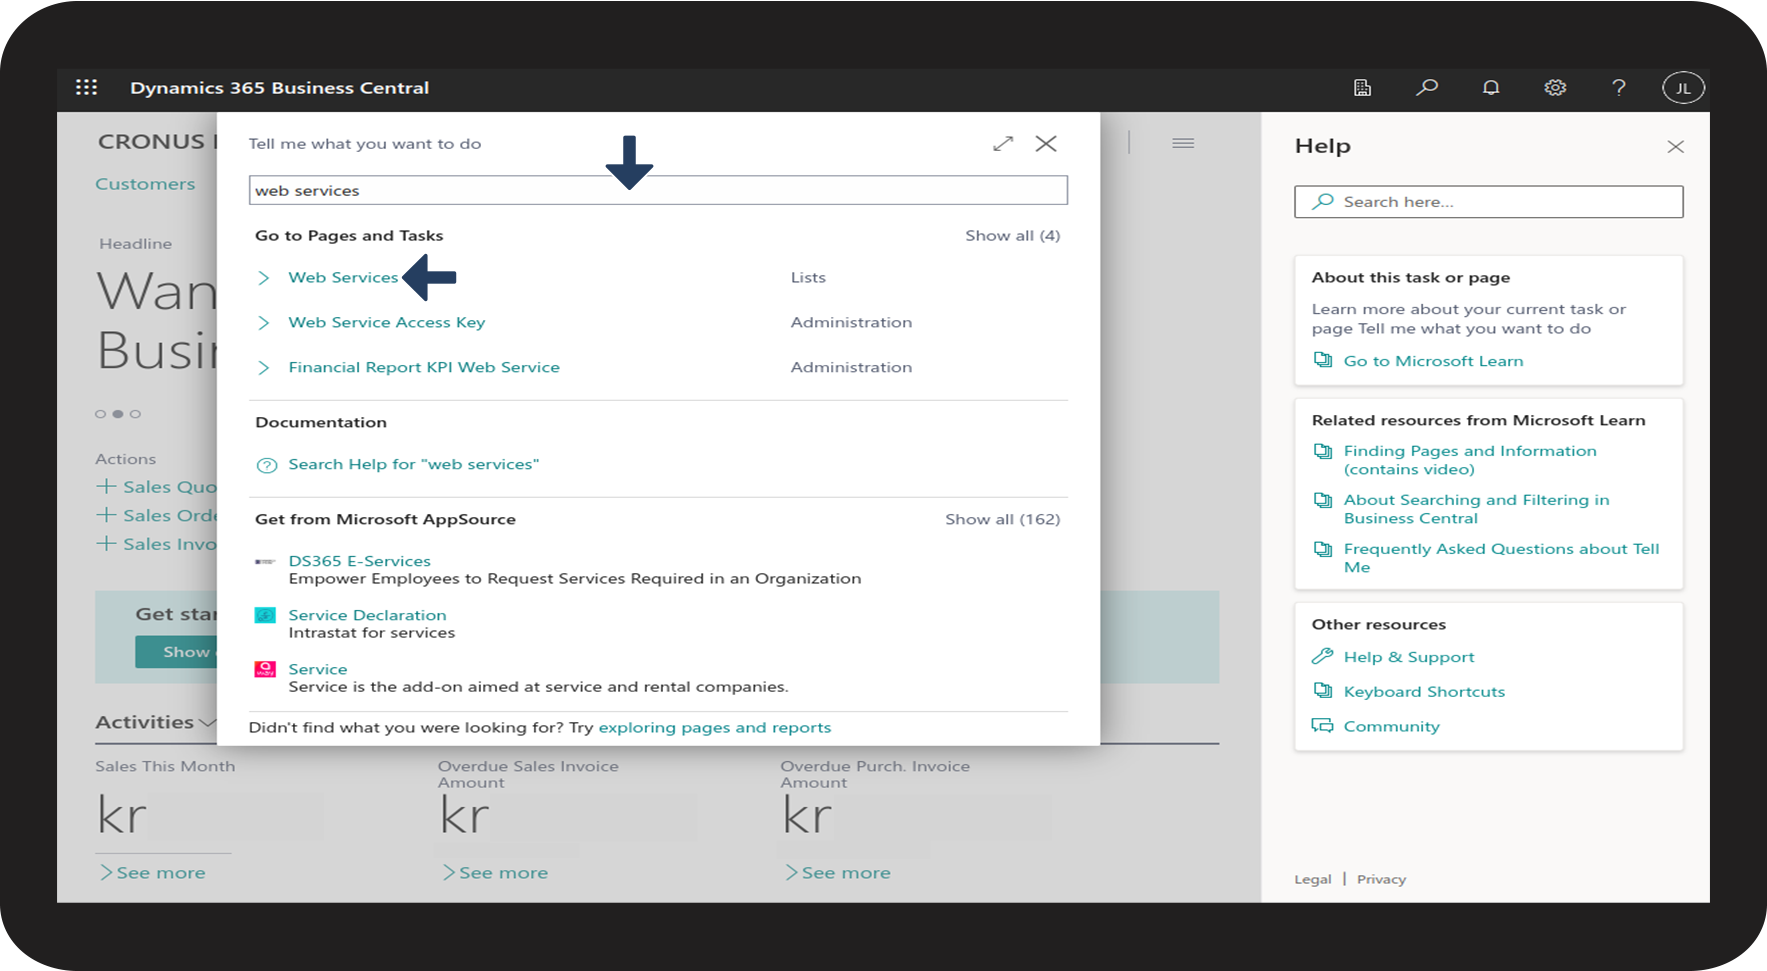Create a new Sales Quote
1767x971 pixels.
(156, 487)
